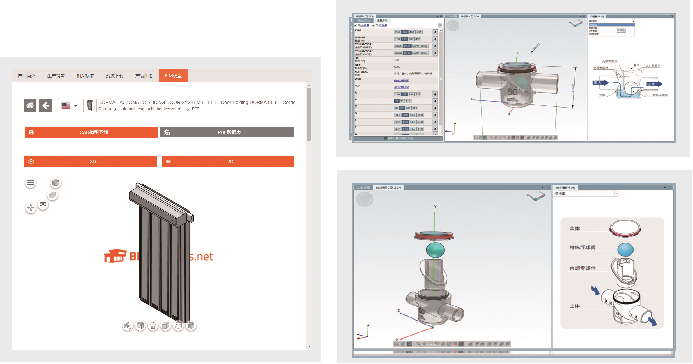Select the highlighted option in first property row
Viewport: 693px width, 364px height.
pos(405,32)
